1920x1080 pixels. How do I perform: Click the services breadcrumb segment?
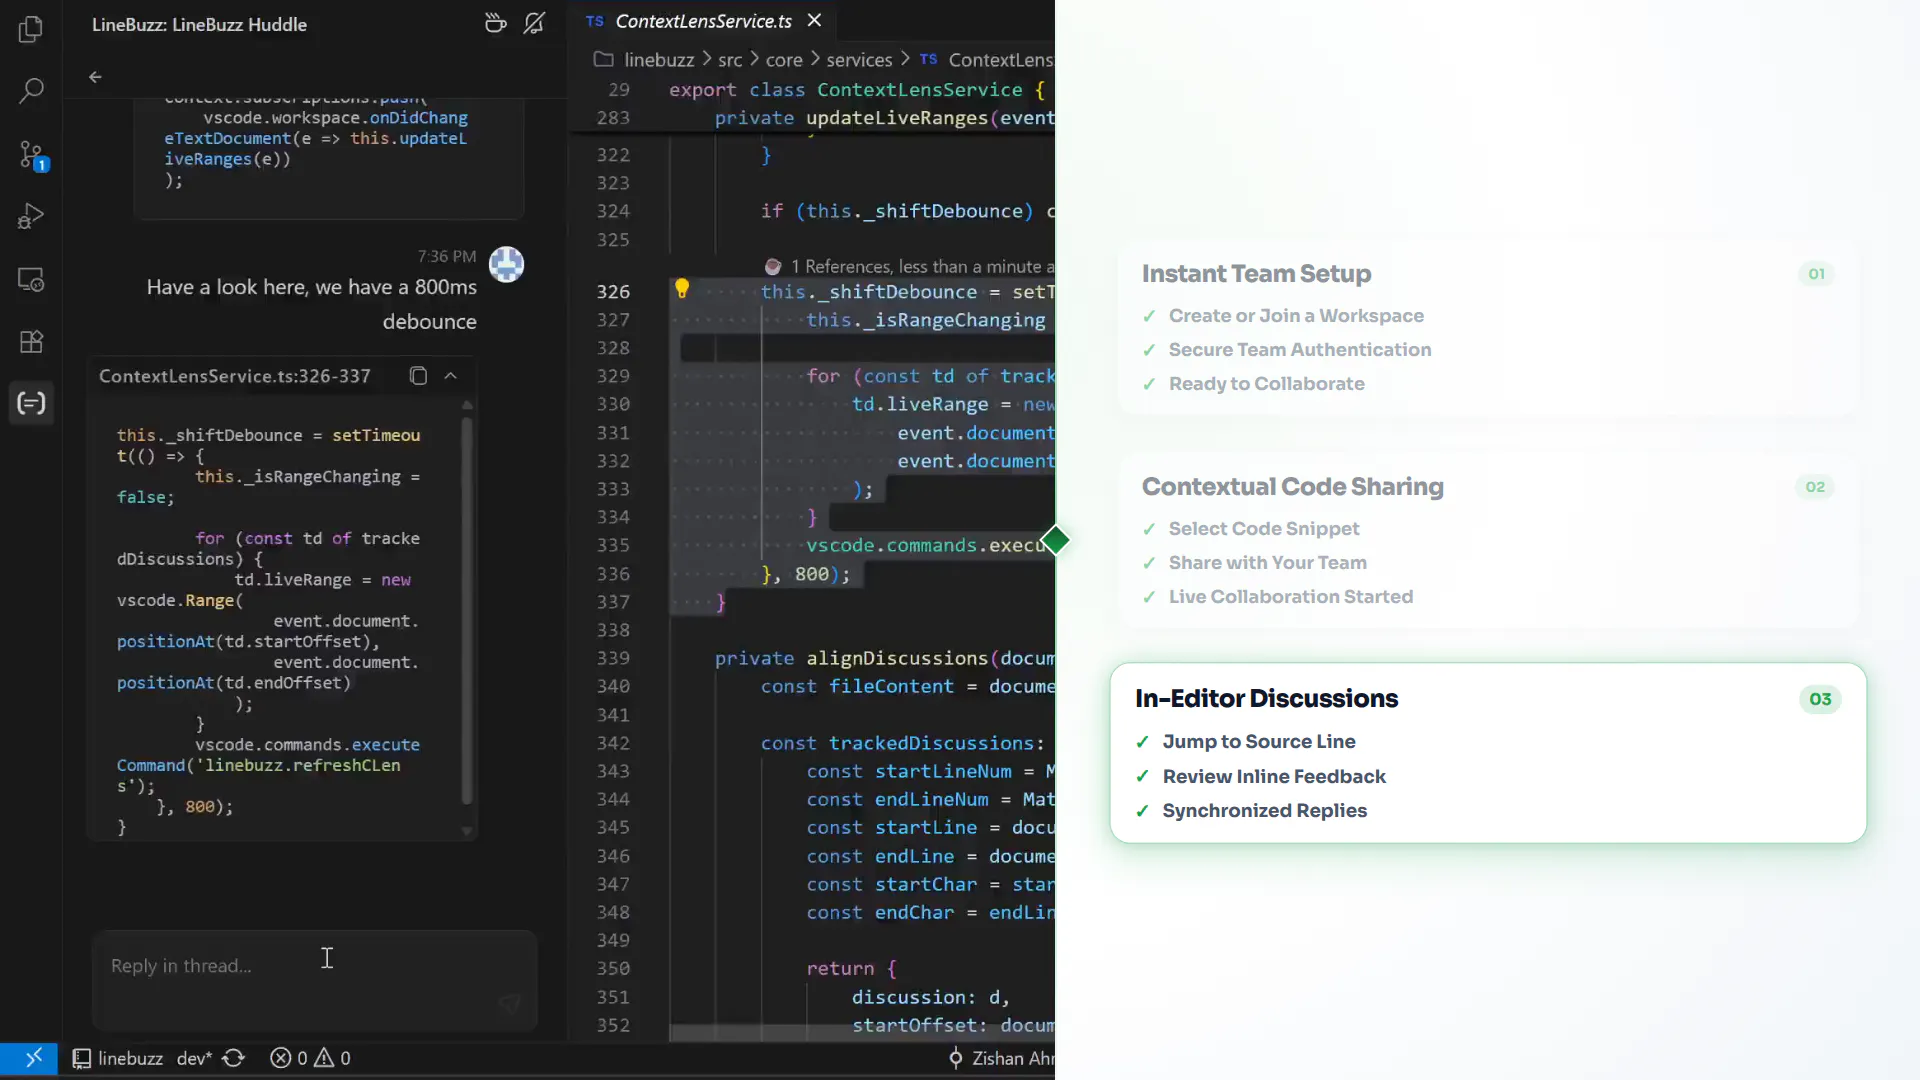[859, 60]
